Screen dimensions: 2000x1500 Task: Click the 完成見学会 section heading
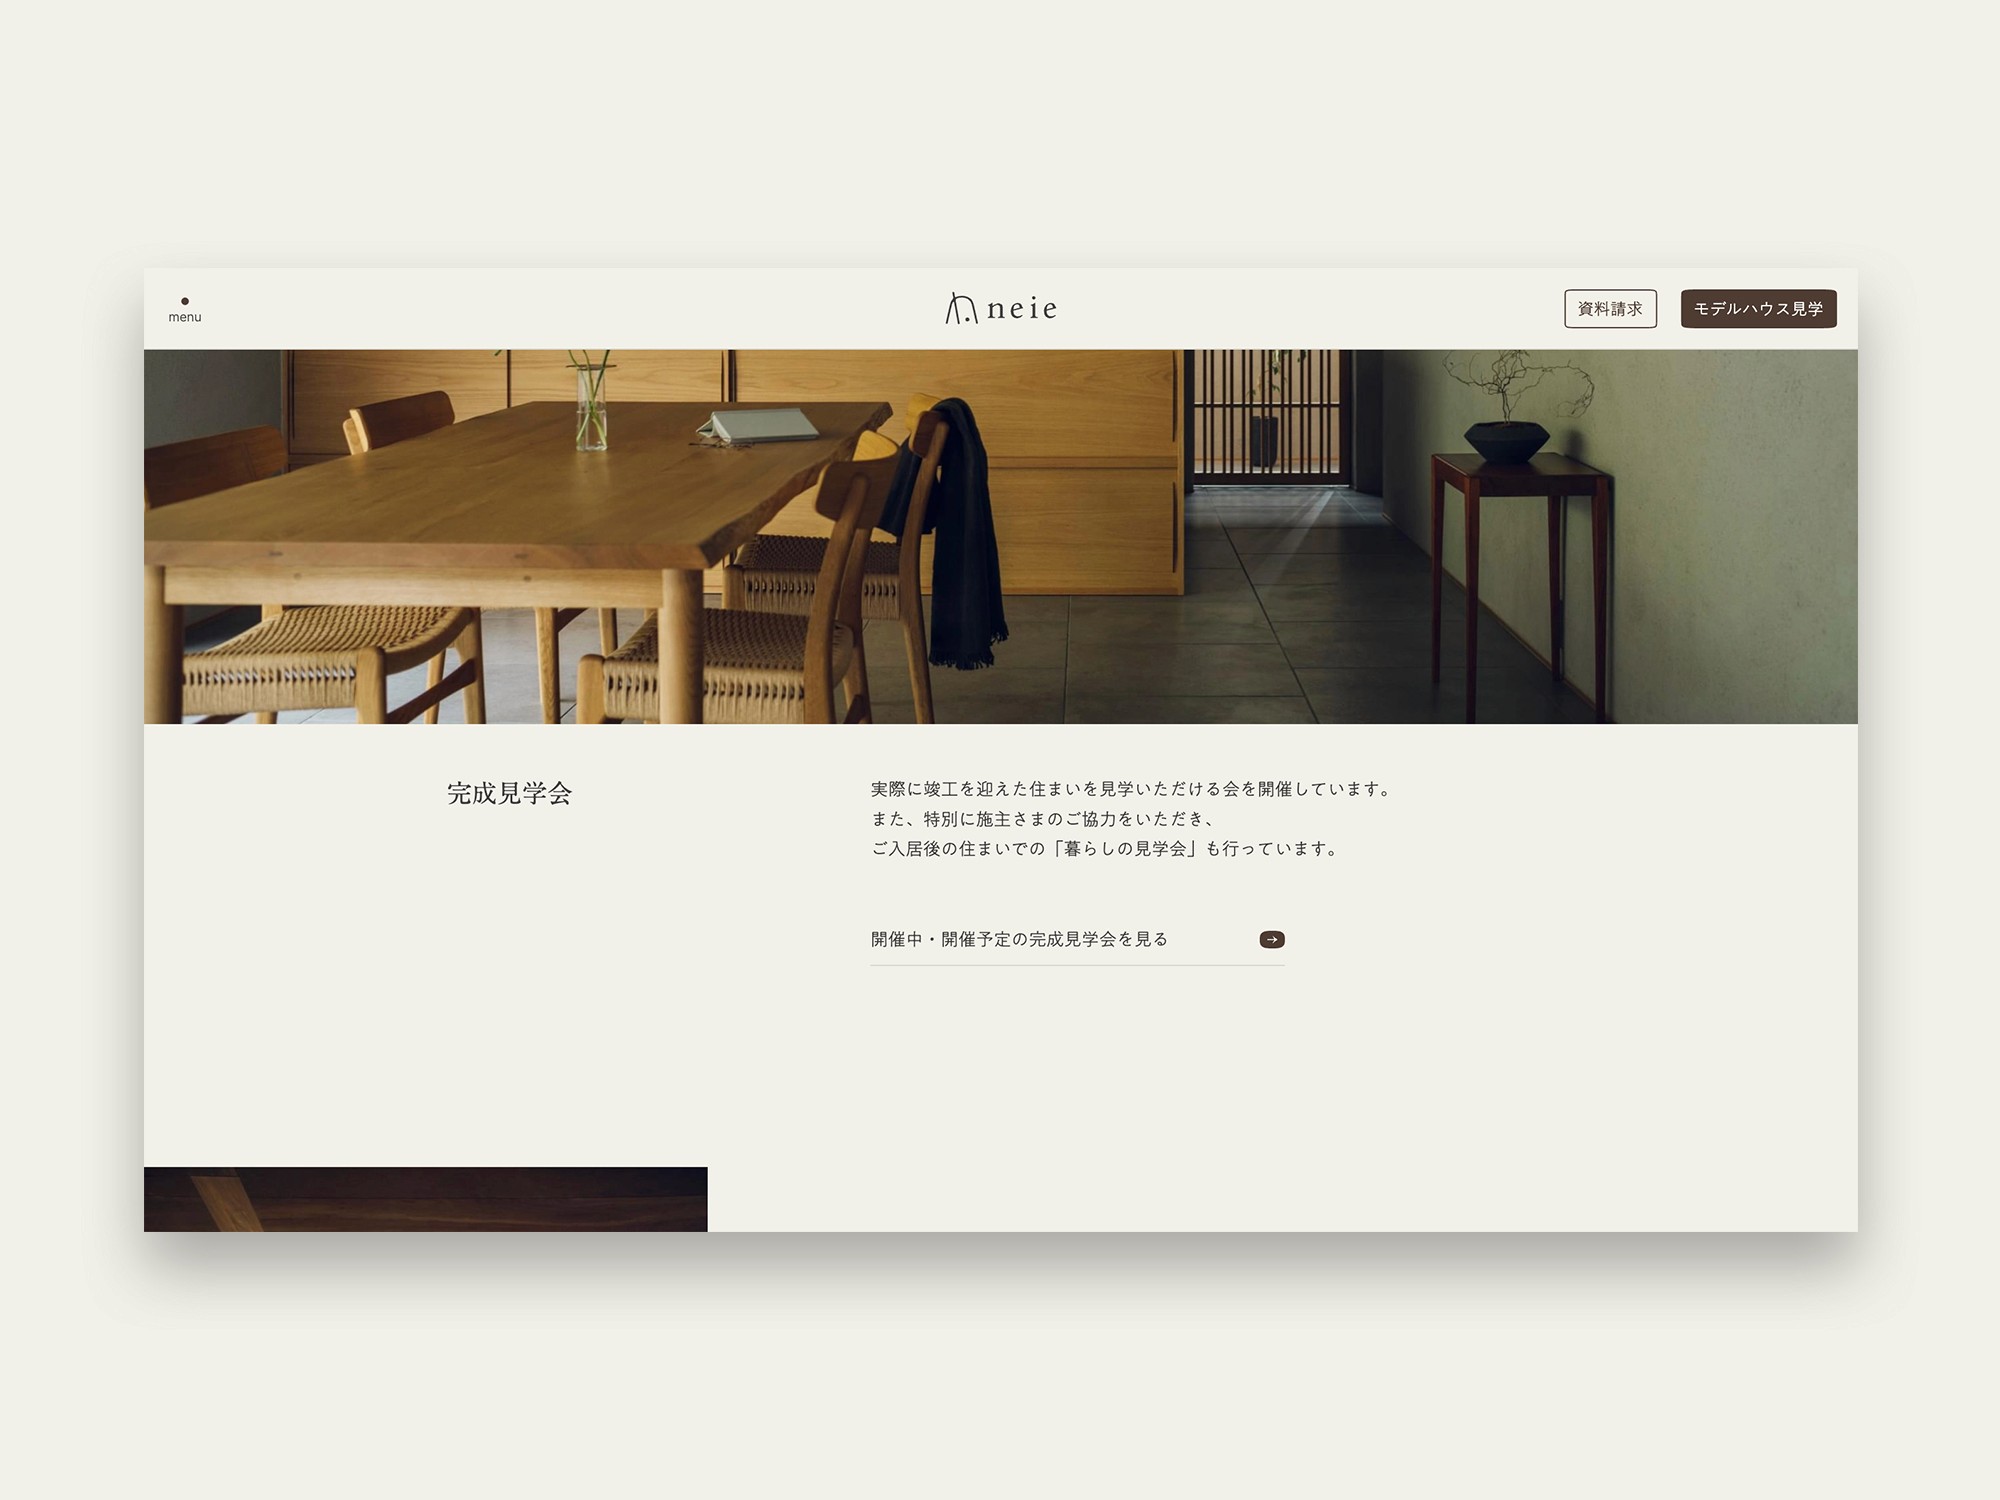point(509,793)
